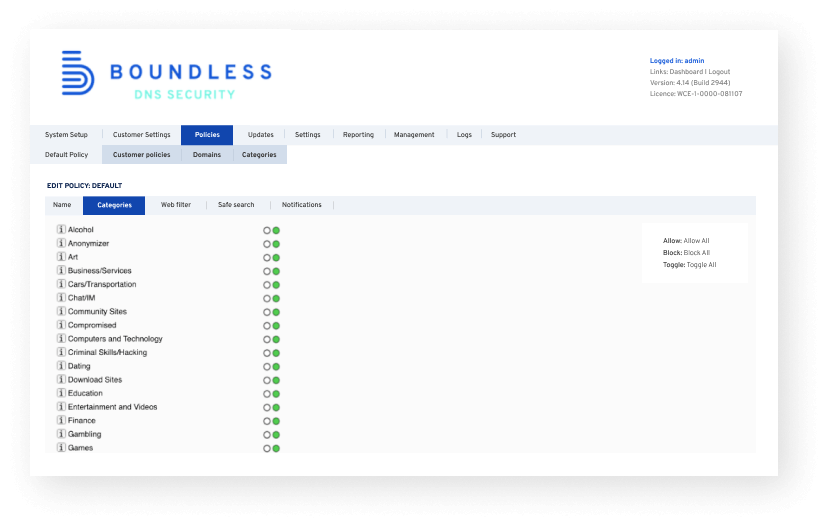Open the Reporting menu
The height and width of the screenshot is (527, 828).
359,135
